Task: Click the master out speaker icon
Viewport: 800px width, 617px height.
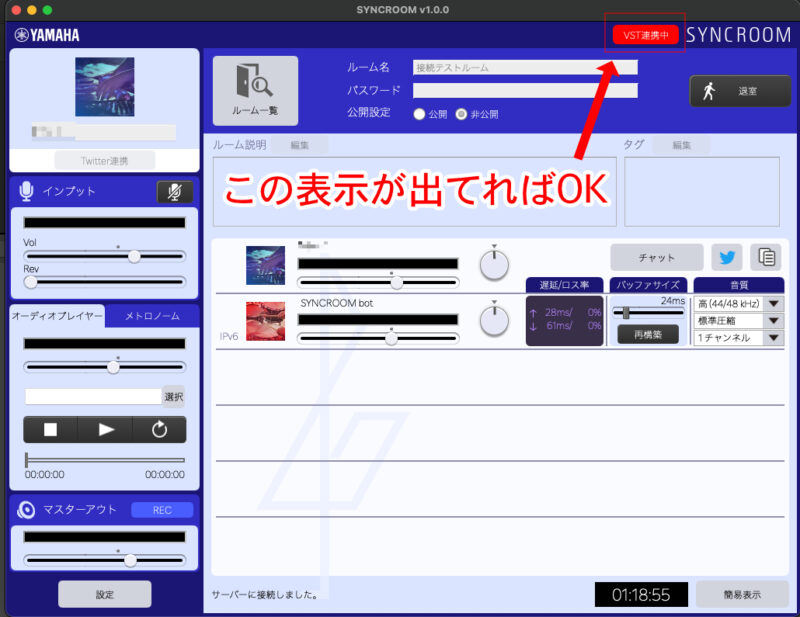Action: 26,509
